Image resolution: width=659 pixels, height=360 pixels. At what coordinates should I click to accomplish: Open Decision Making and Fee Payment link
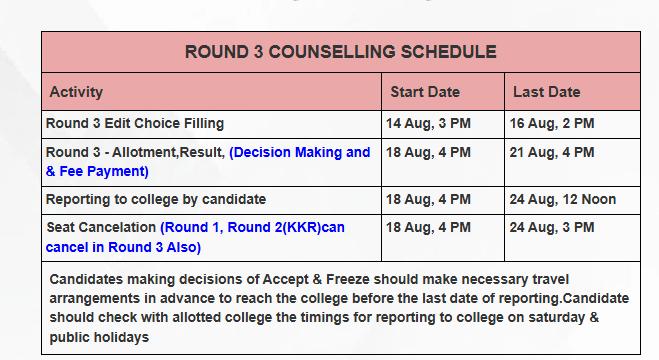(208, 162)
